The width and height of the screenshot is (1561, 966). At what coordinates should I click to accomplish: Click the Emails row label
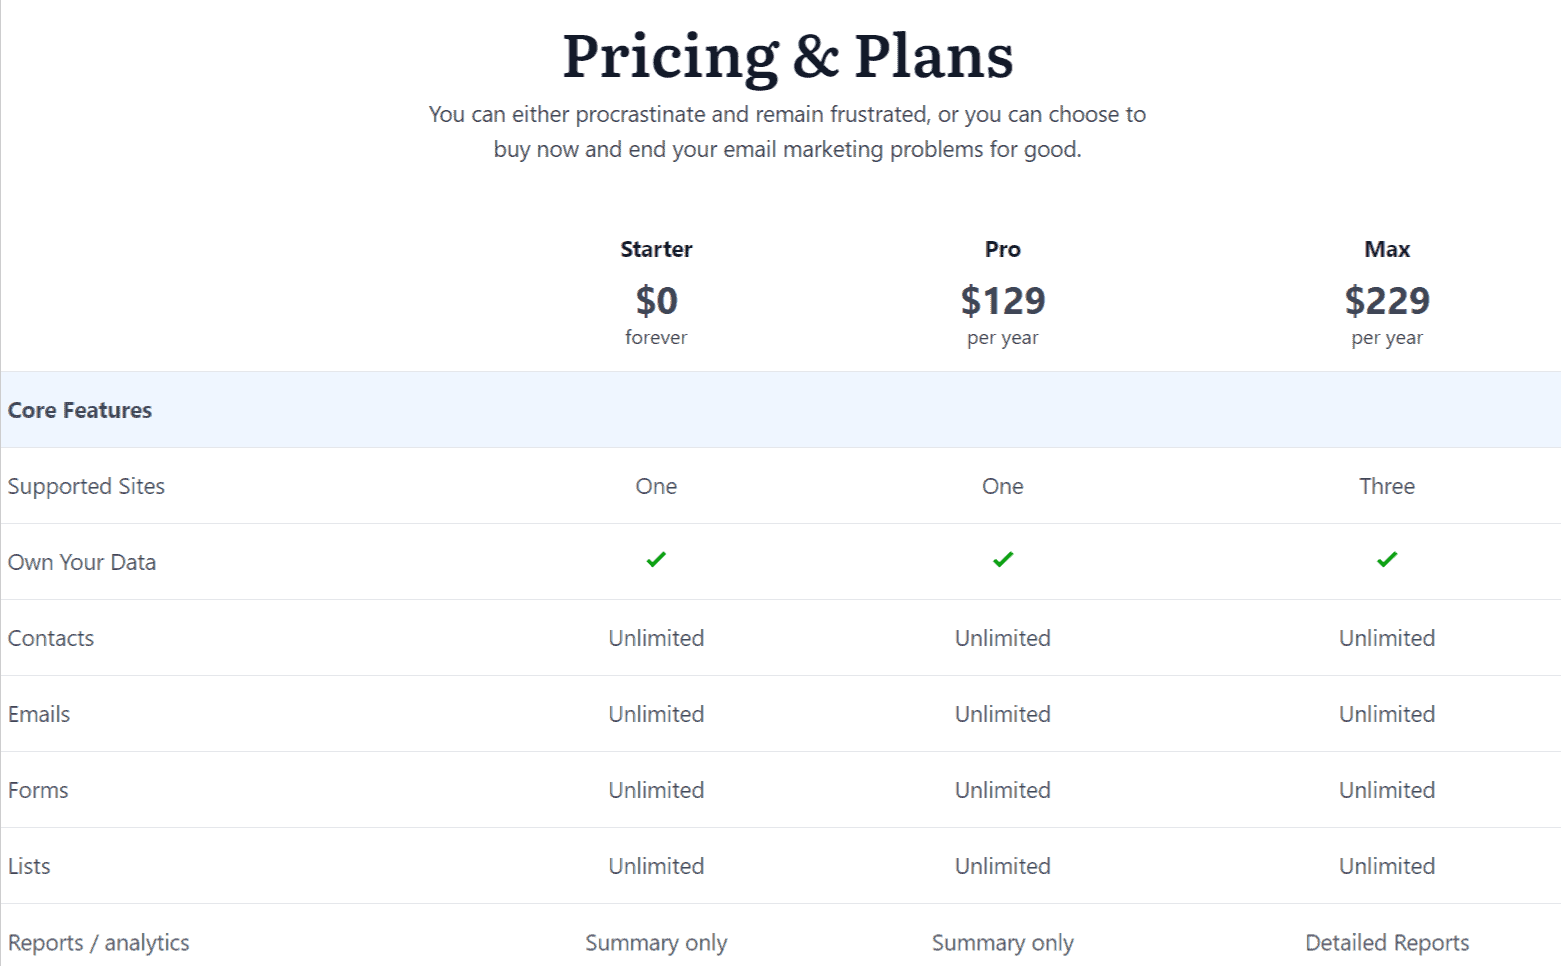pyautogui.click(x=39, y=714)
